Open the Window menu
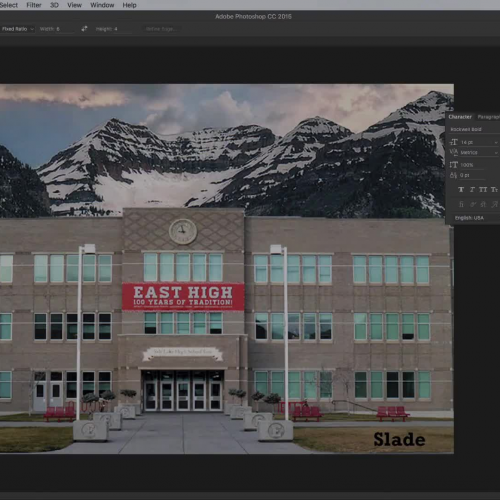This screenshot has width=500, height=500. tap(102, 5)
